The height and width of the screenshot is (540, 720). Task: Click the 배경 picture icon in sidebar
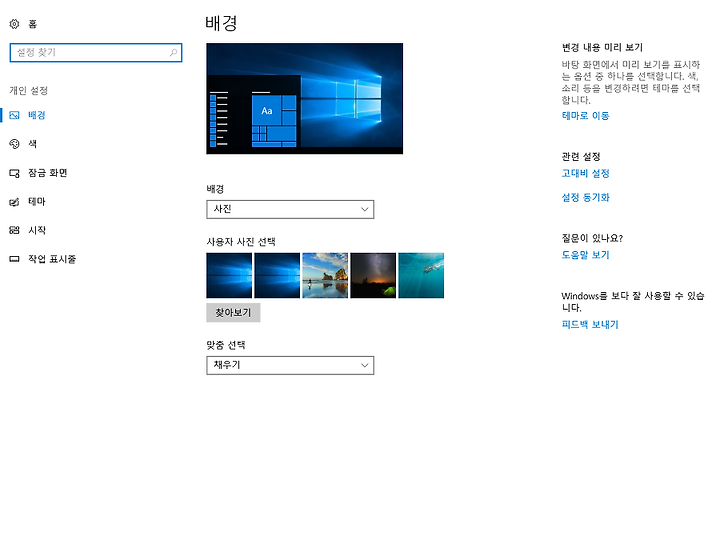[x=14, y=115]
